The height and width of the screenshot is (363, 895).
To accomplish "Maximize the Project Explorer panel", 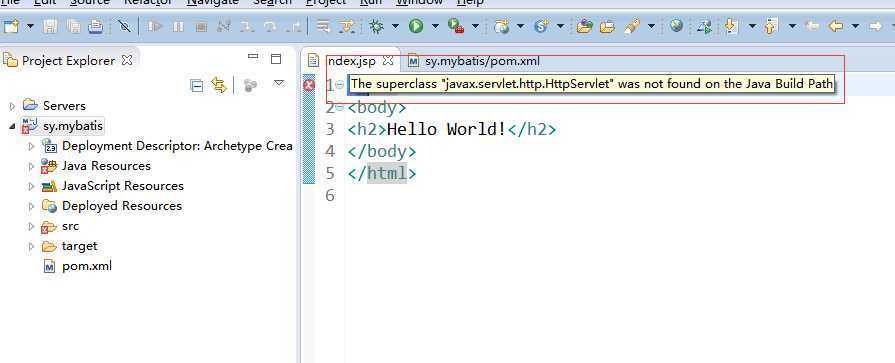I will pyautogui.click(x=276, y=59).
